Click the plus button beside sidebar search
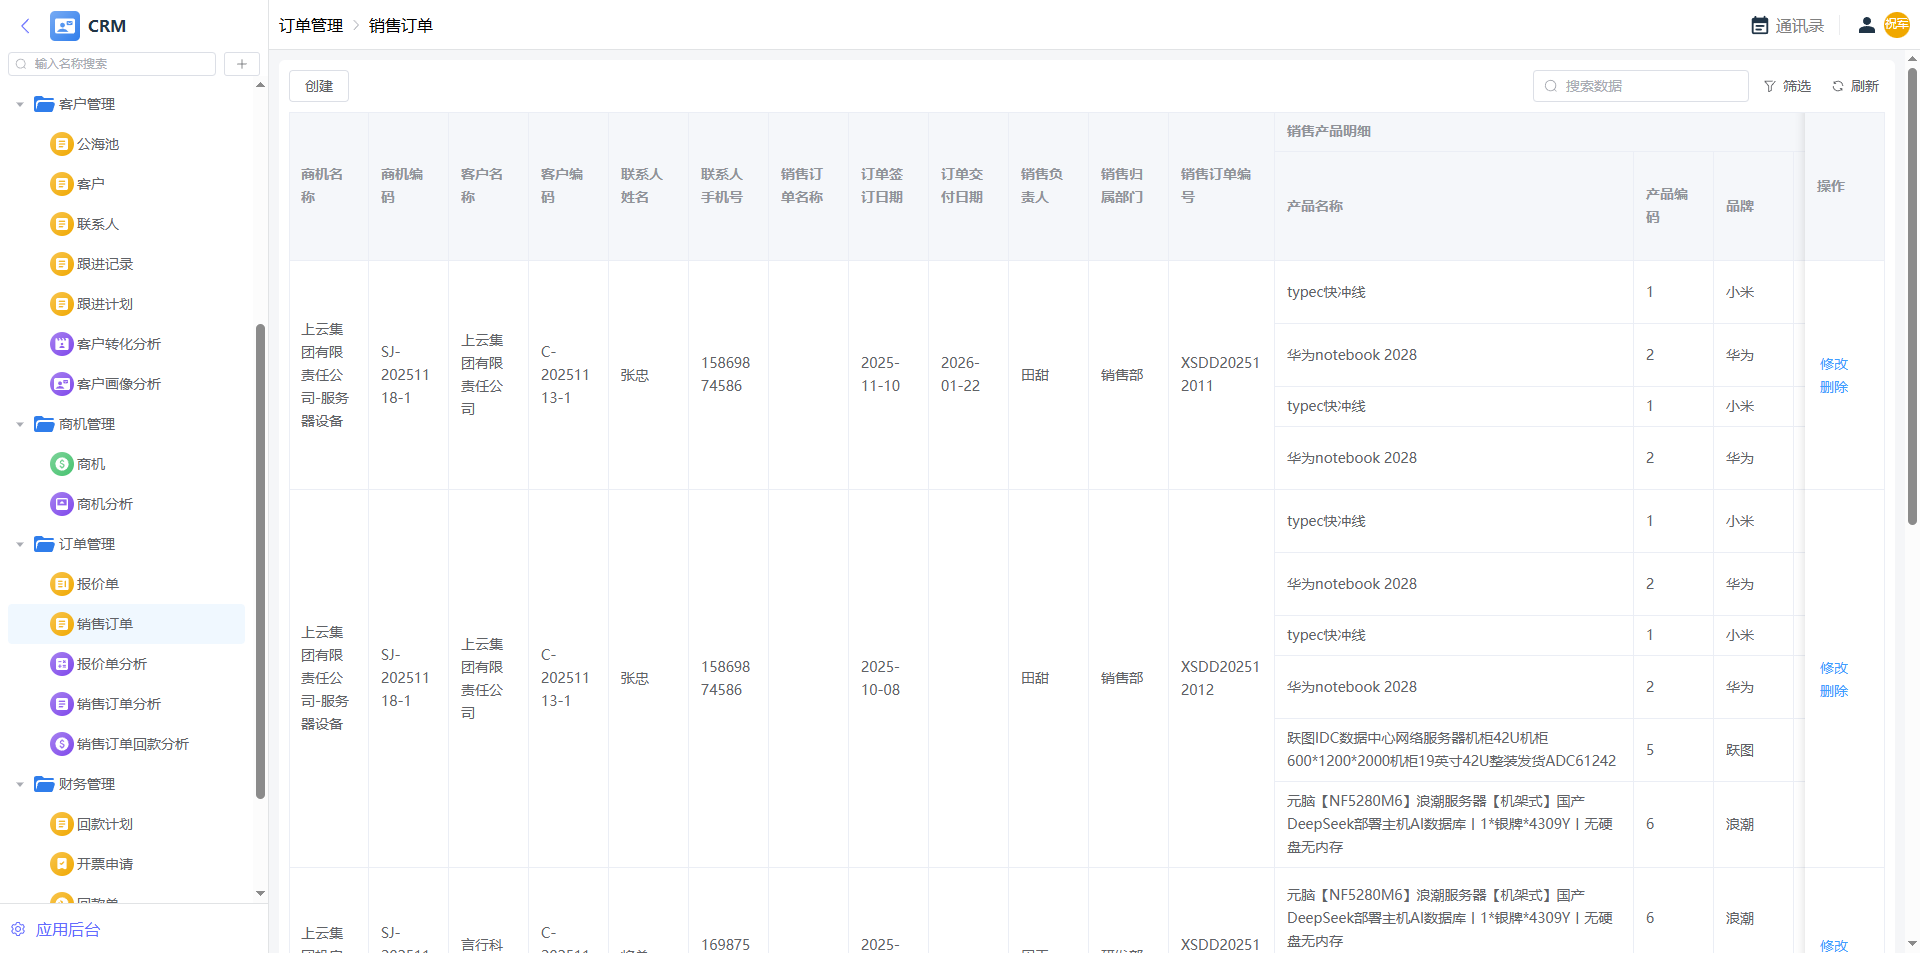Screen dimensions: 1920x953 pos(241,64)
